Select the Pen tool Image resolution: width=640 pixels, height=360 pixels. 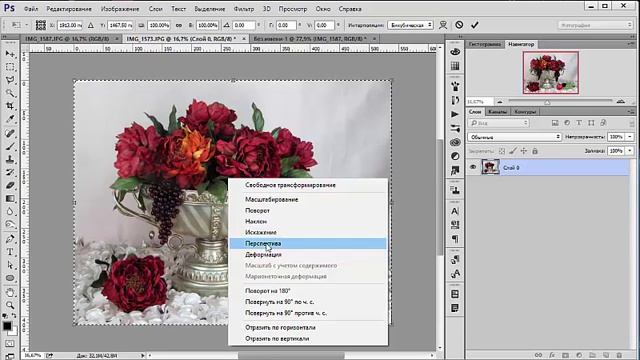pos(10,239)
